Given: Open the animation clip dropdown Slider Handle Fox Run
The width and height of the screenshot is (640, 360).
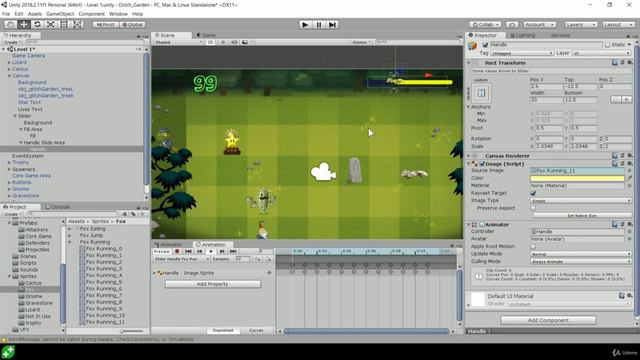Looking at the screenshot, I should (181, 259).
